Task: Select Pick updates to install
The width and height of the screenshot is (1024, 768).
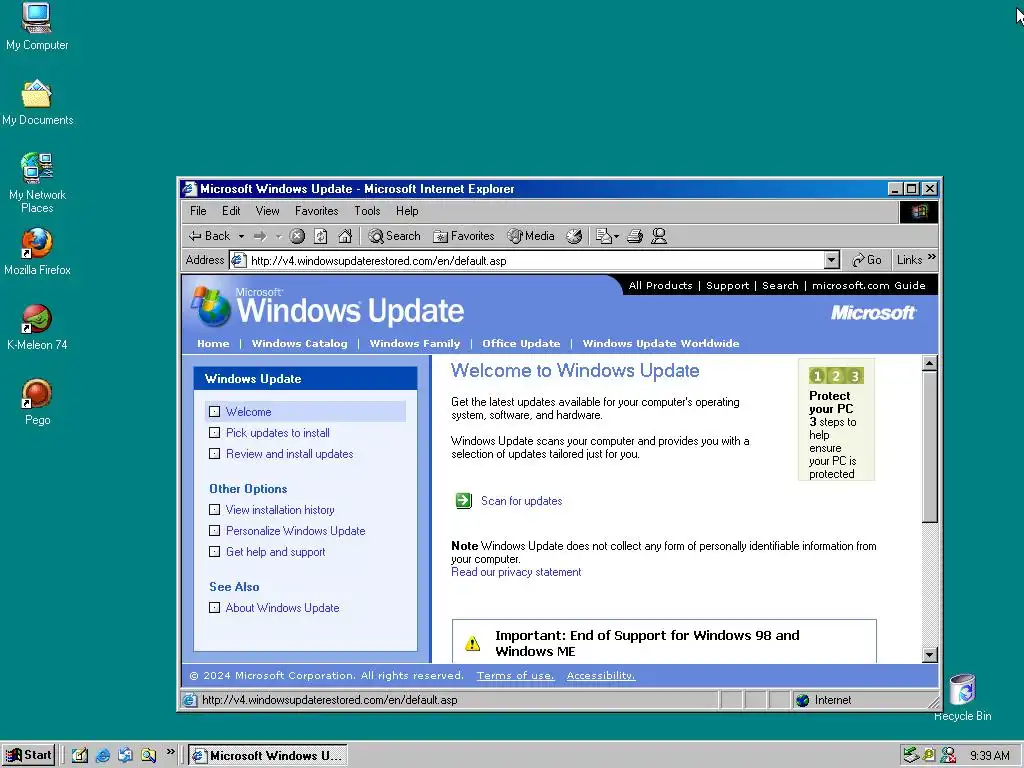Action: pos(278,433)
